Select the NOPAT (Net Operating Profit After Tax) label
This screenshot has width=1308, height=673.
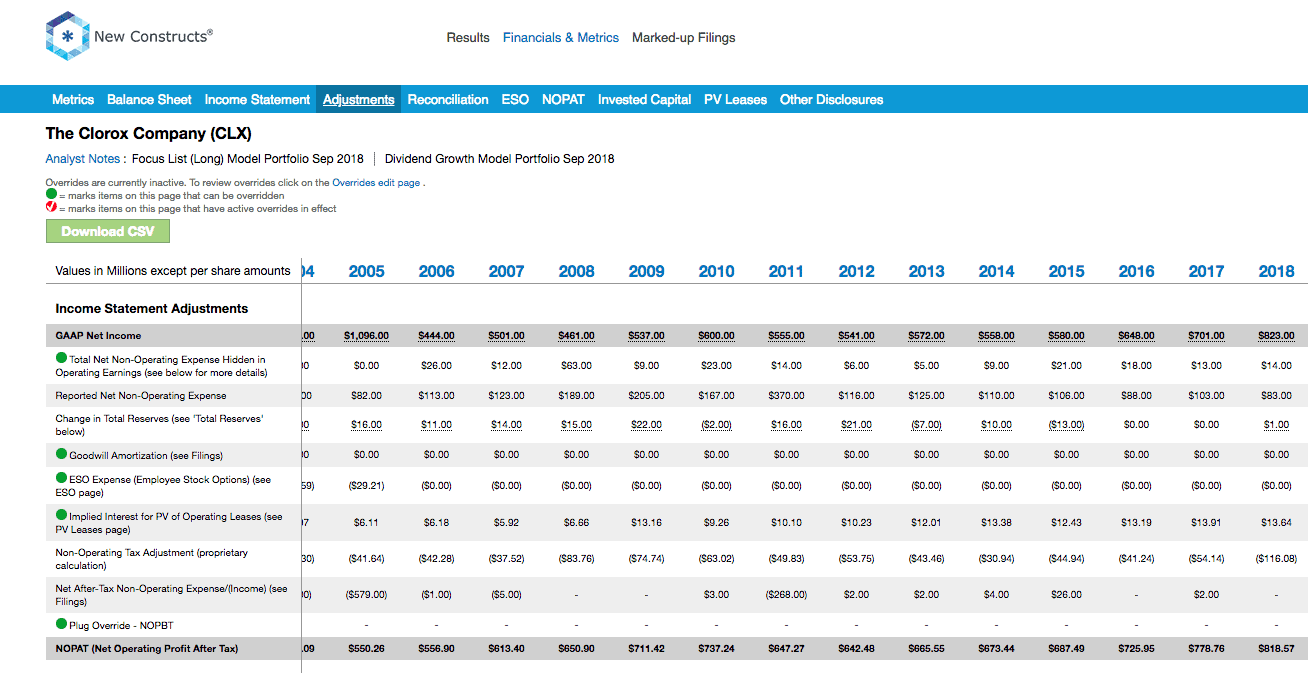coord(147,649)
